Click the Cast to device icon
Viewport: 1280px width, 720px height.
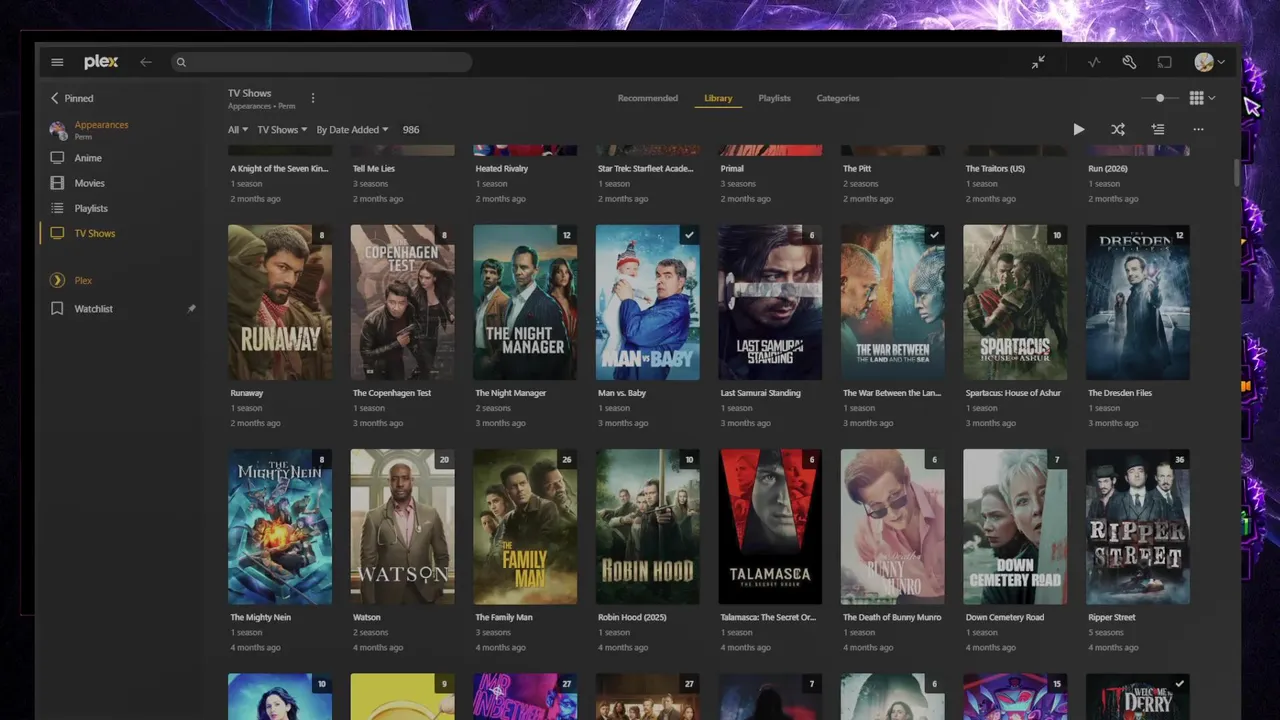[1165, 62]
